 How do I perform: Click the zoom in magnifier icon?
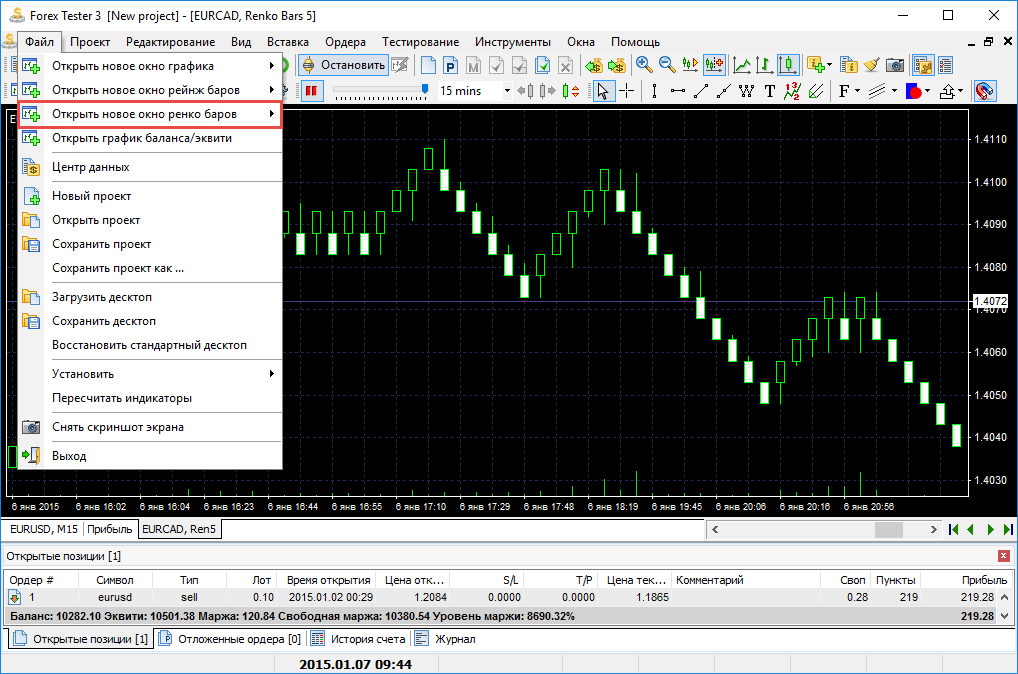click(644, 65)
